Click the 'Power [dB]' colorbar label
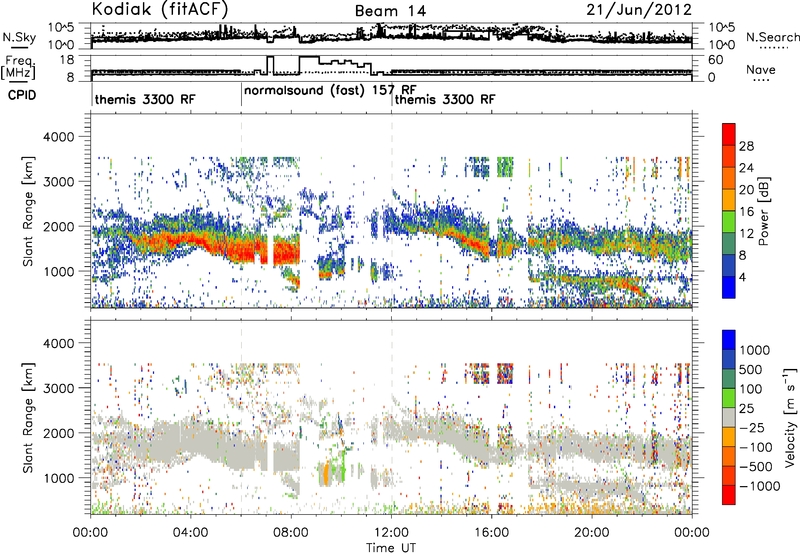Viewport: 800px width, 554px height. [x=763, y=211]
